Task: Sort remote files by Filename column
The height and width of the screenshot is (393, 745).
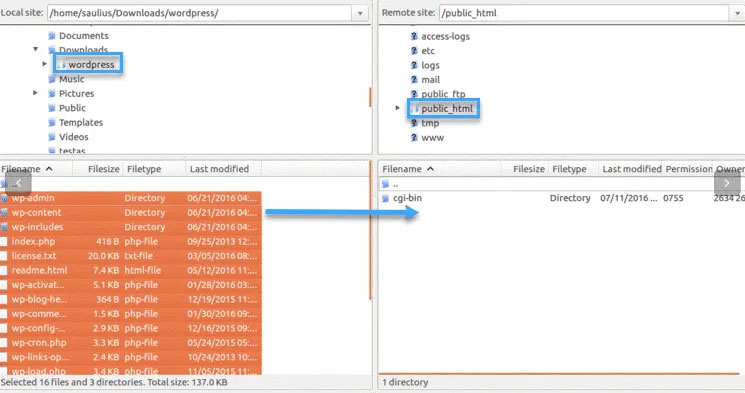Action: (440, 169)
